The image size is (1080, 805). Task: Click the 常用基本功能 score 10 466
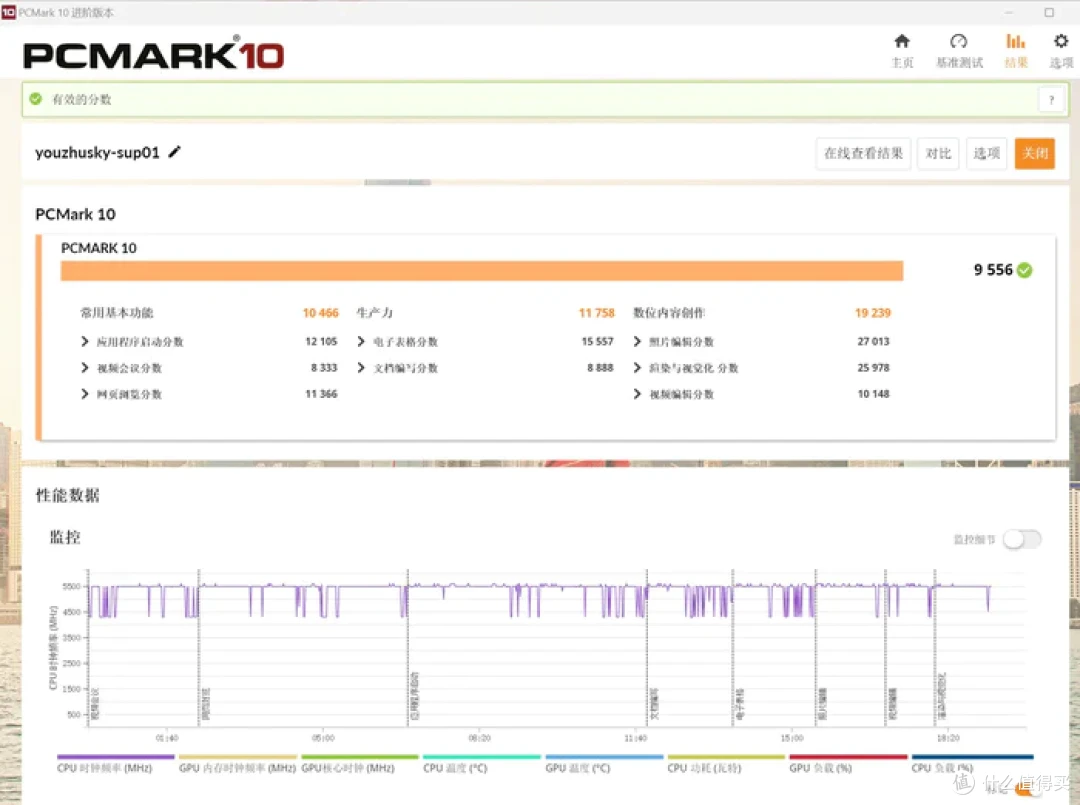(x=320, y=313)
